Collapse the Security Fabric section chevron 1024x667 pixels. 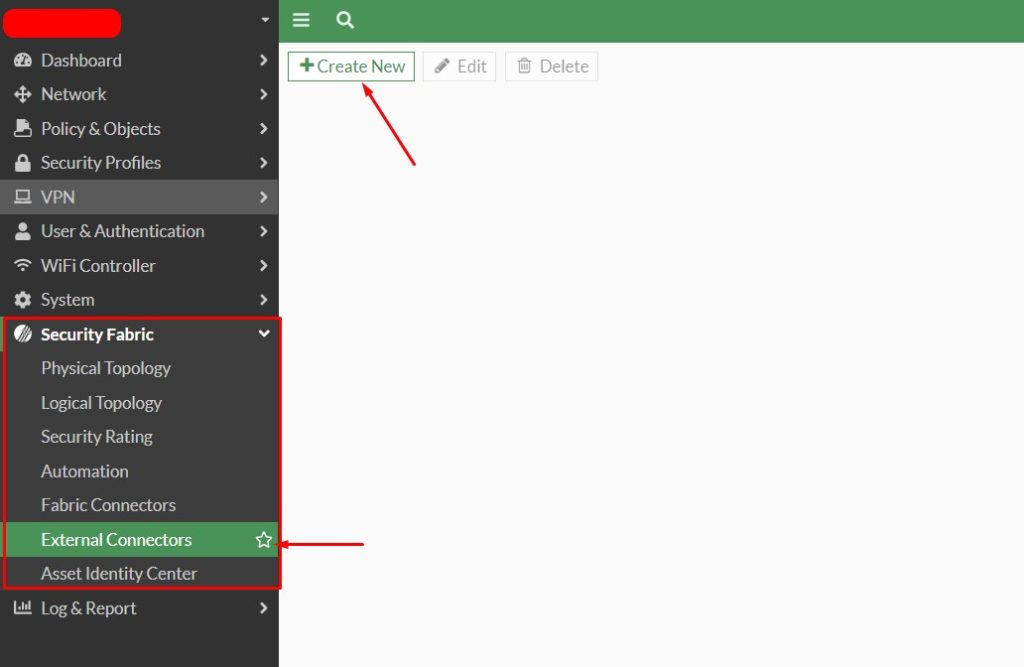pos(264,334)
